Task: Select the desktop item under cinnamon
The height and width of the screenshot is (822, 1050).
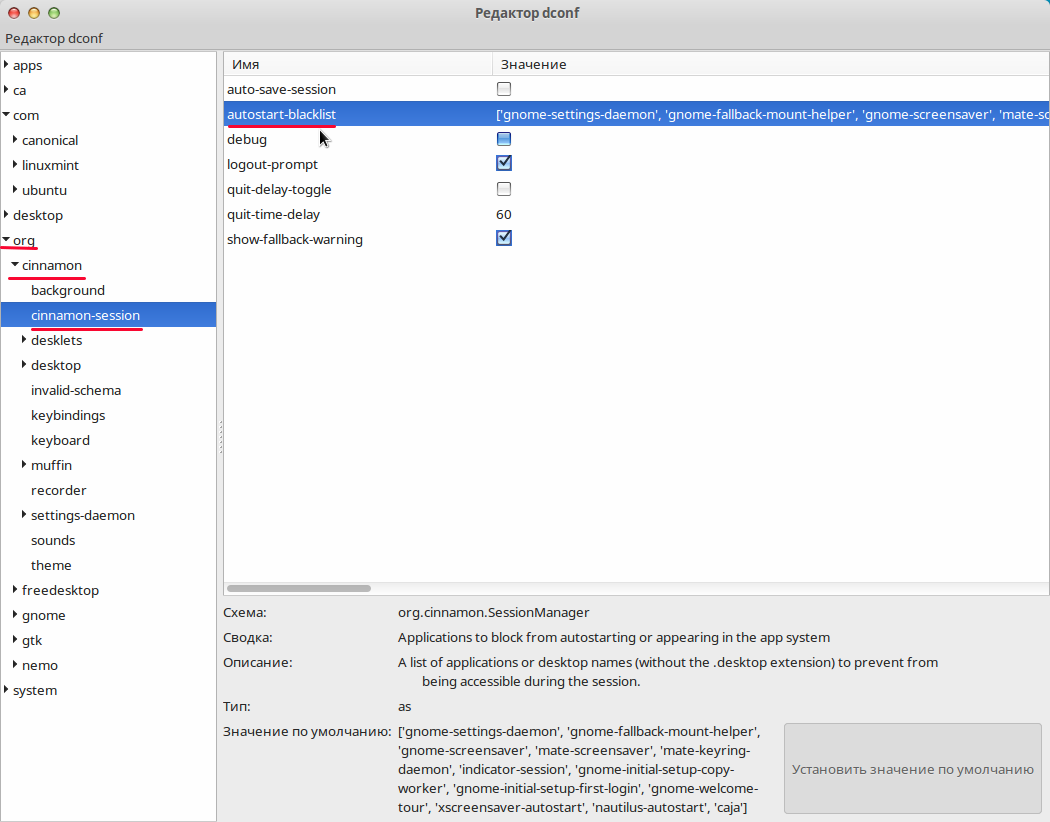Action: [x=56, y=365]
